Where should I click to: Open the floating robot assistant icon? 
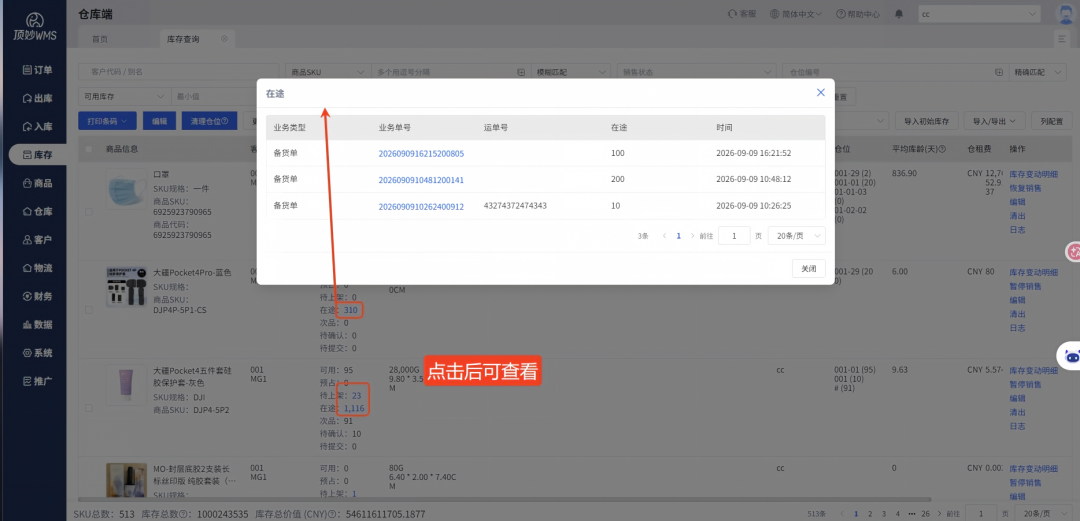(1072, 356)
